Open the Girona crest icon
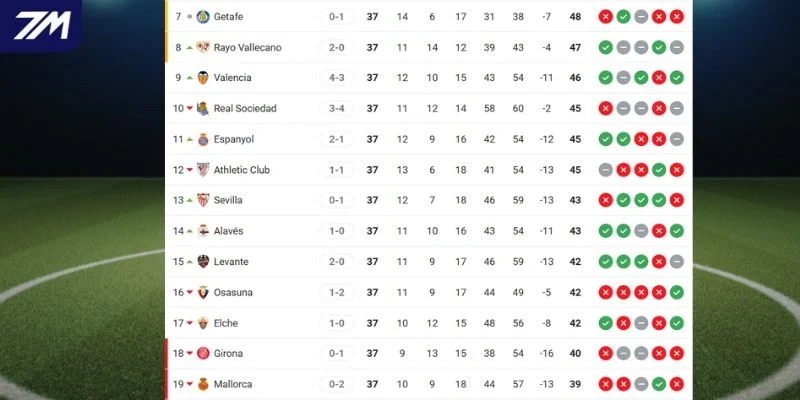This screenshot has width=800, height=400. (x=203, y=353)
